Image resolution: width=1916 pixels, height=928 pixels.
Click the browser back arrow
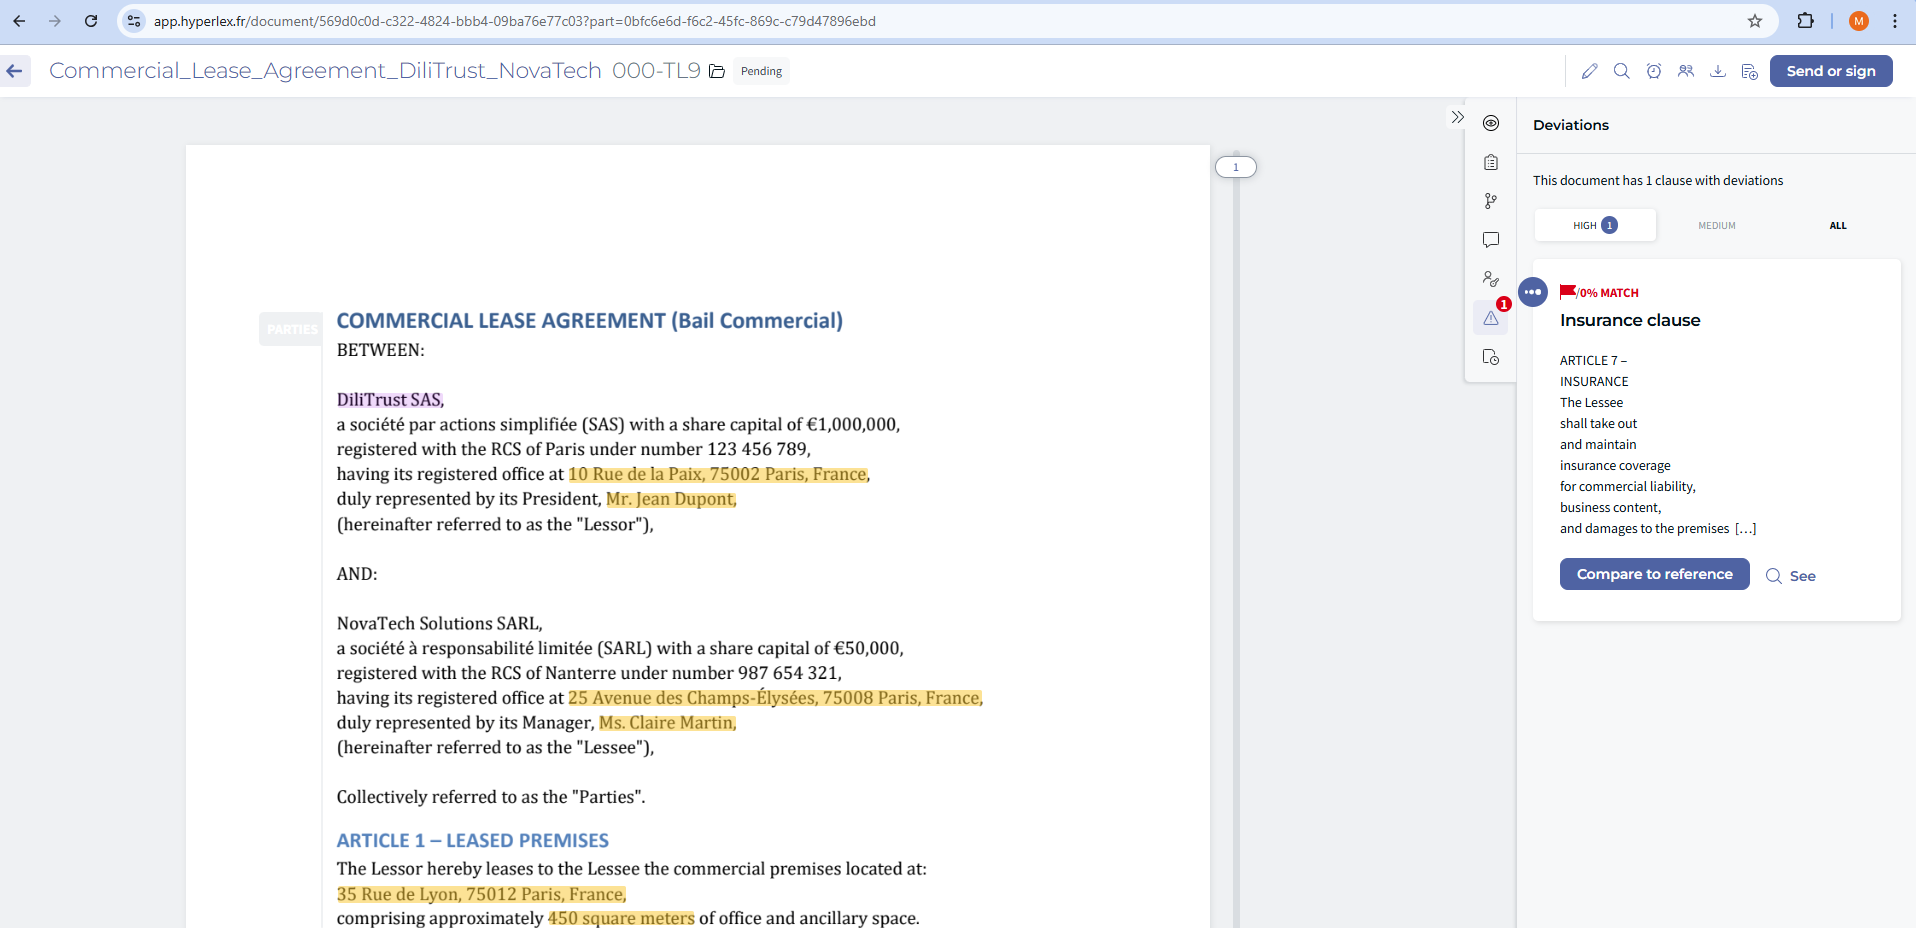click(x=19, y=21)
